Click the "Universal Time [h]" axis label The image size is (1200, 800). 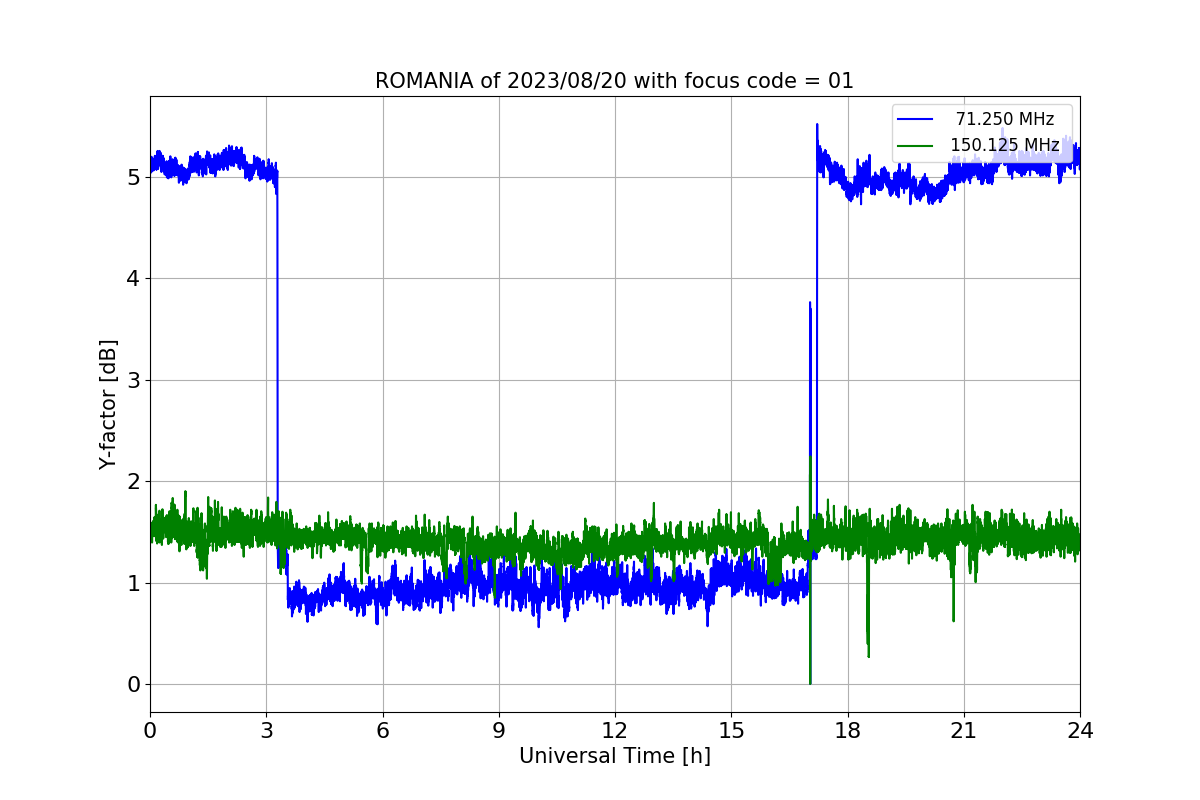tap(615, 757)
